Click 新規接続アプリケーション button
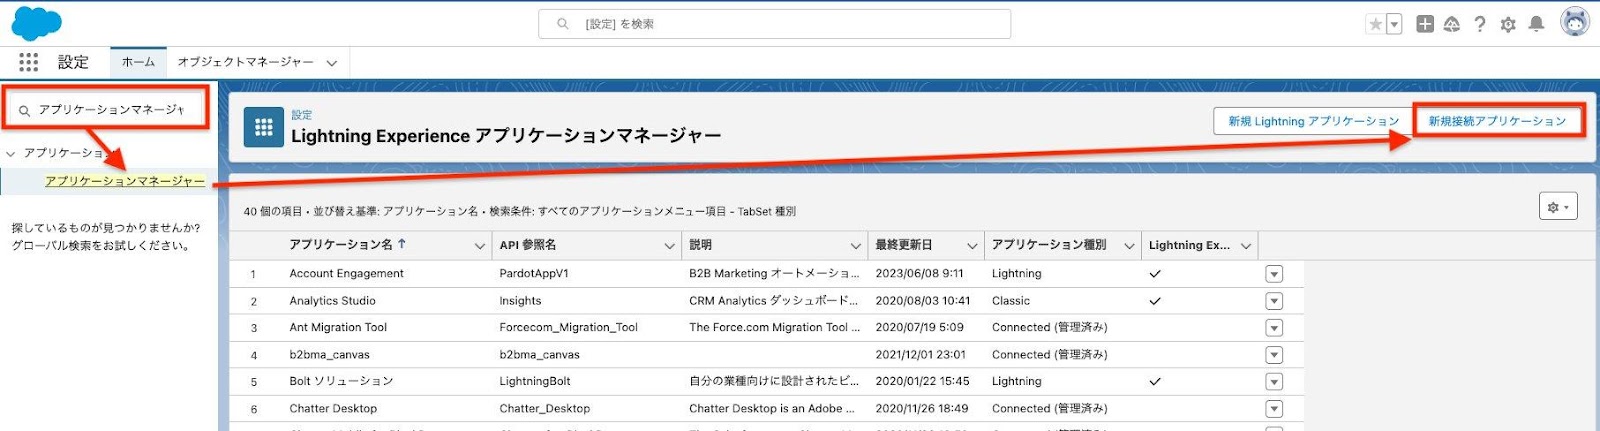Viewport: 1600px width, 431px height. [1497, 121]
